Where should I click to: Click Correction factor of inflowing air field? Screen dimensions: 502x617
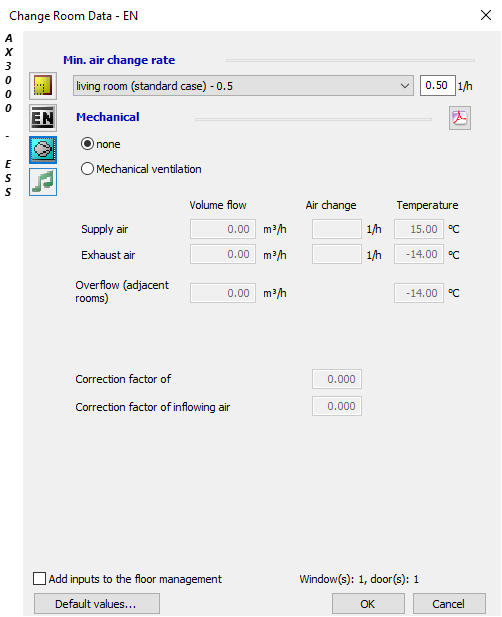tap(337, 406)
